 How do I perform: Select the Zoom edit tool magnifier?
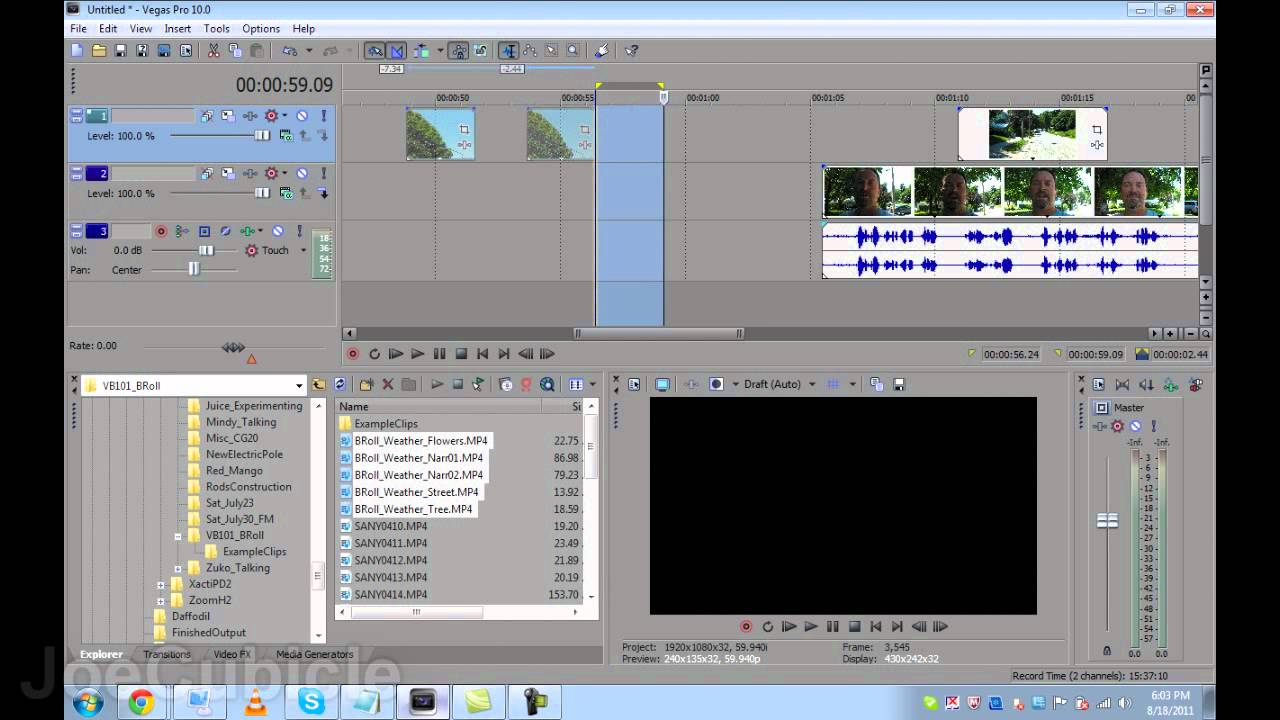(573, 50)
